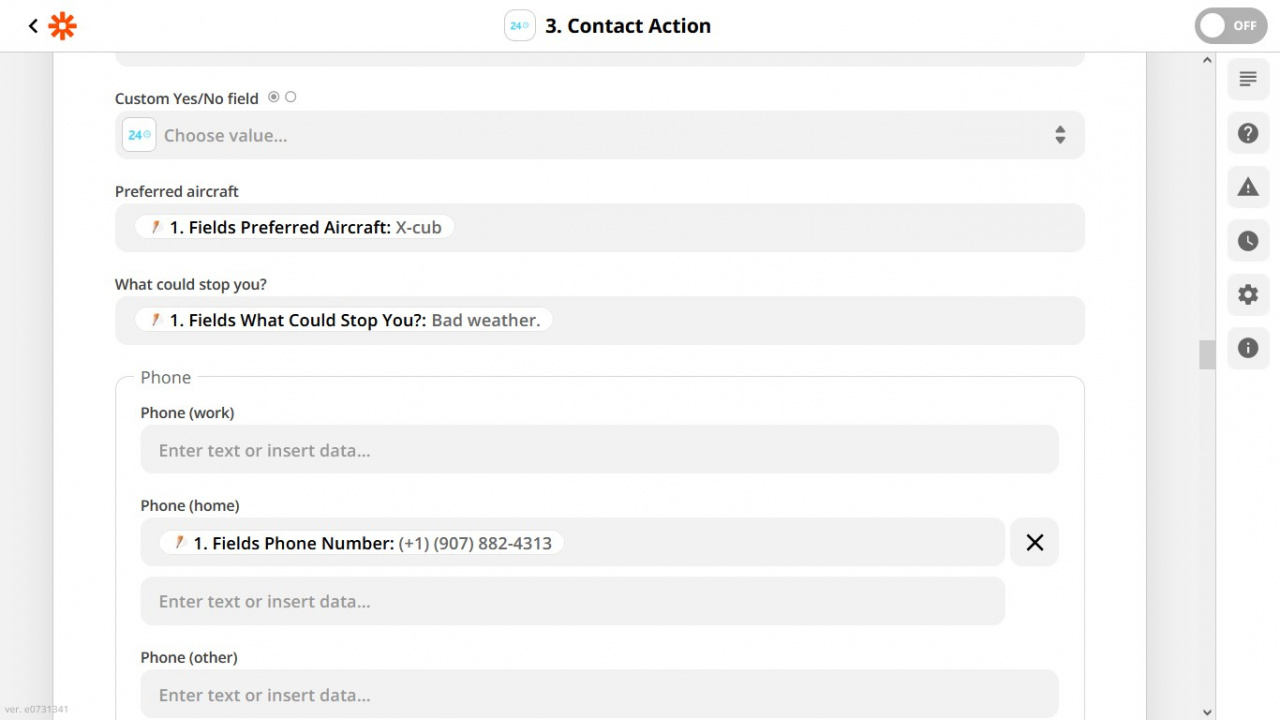1280x720 pixels.
Task: Click the Phone (other) input field
Action: (600, 694)
